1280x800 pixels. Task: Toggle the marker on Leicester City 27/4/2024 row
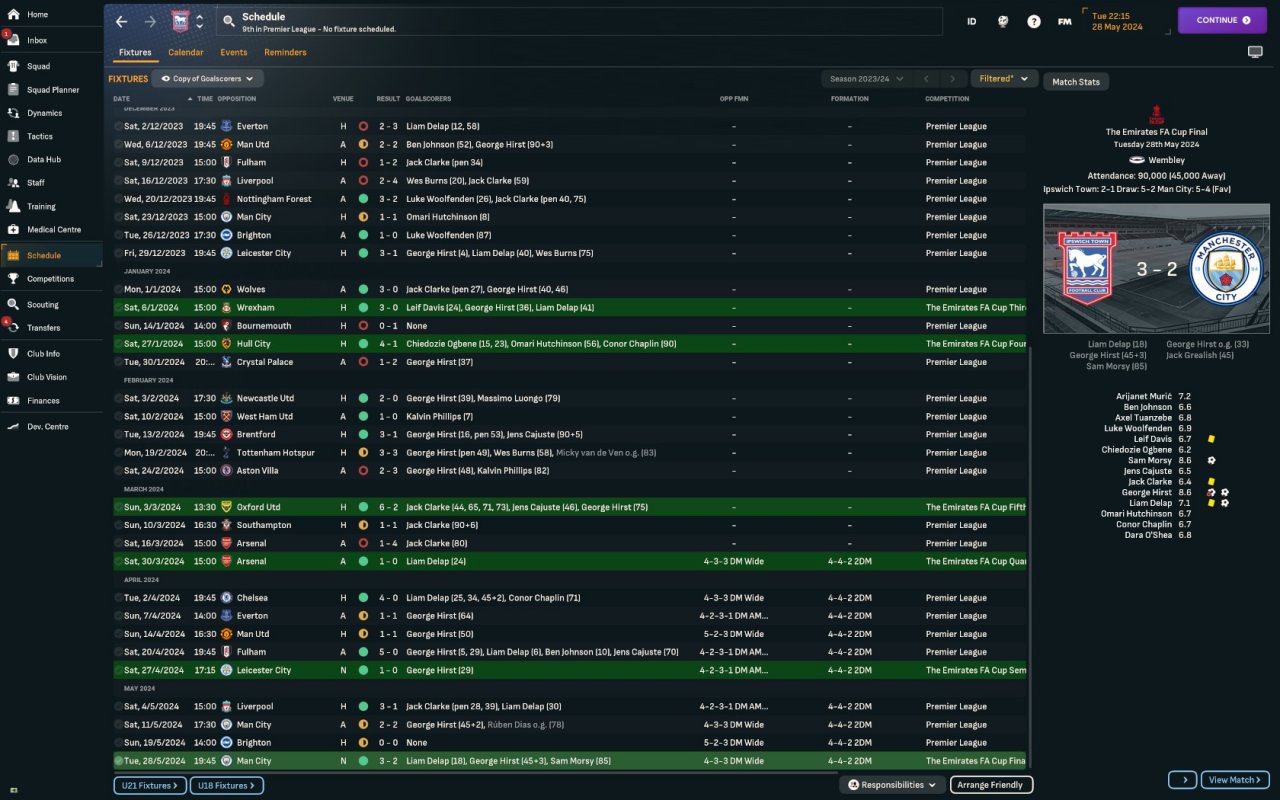click(119, 670)
